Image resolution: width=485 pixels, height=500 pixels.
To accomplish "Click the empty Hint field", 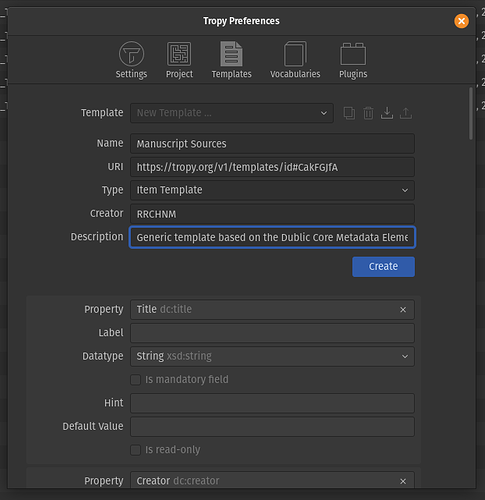I will tap(272, 403).
